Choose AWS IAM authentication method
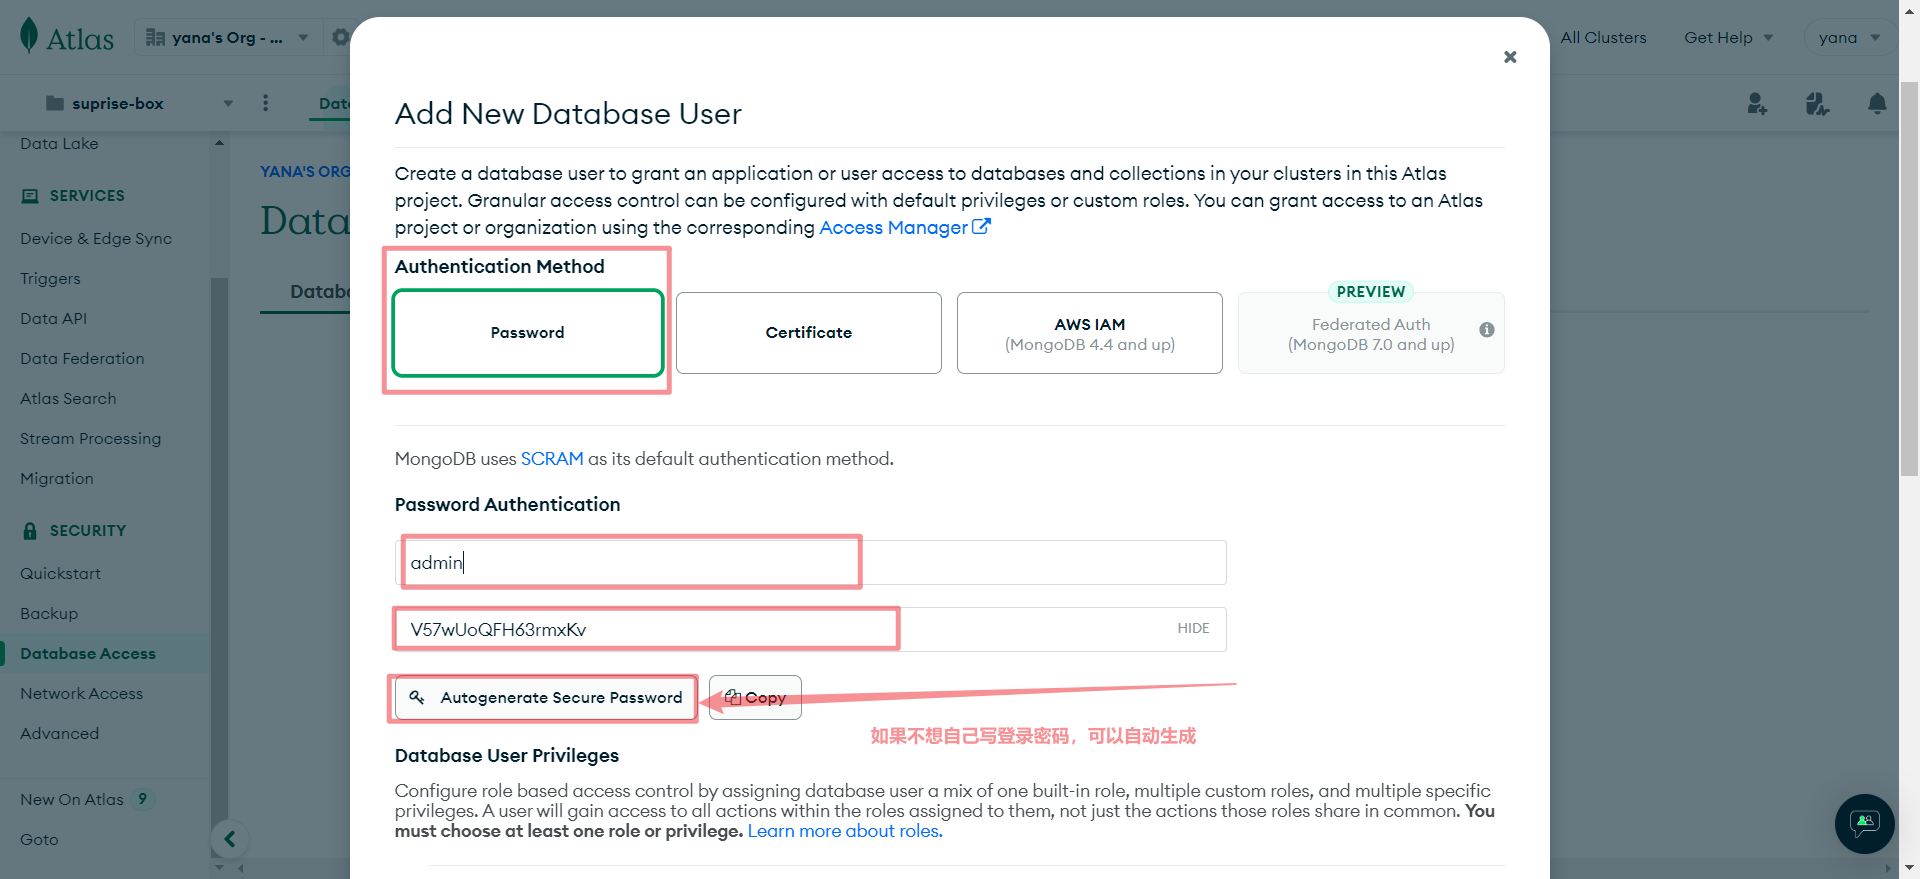 [1090, 333]
